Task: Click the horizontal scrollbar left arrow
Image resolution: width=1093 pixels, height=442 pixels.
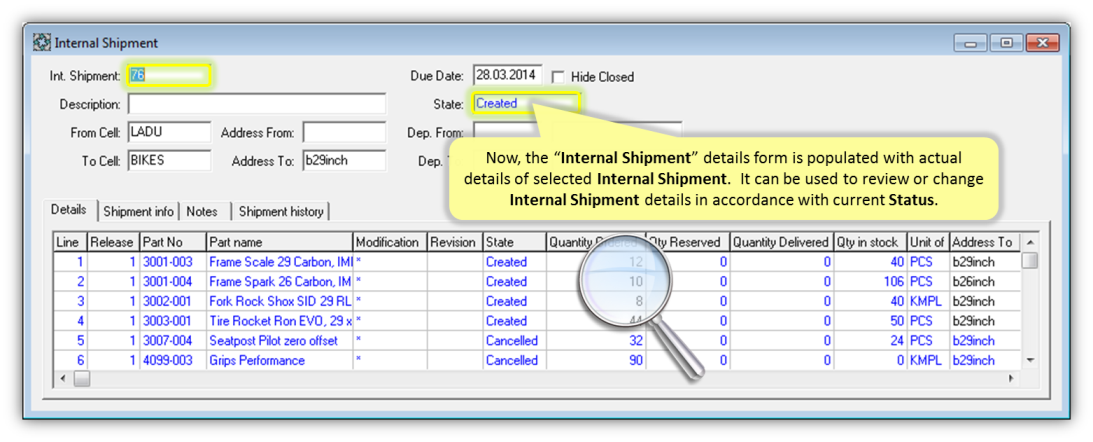Action: pos(63,378)
